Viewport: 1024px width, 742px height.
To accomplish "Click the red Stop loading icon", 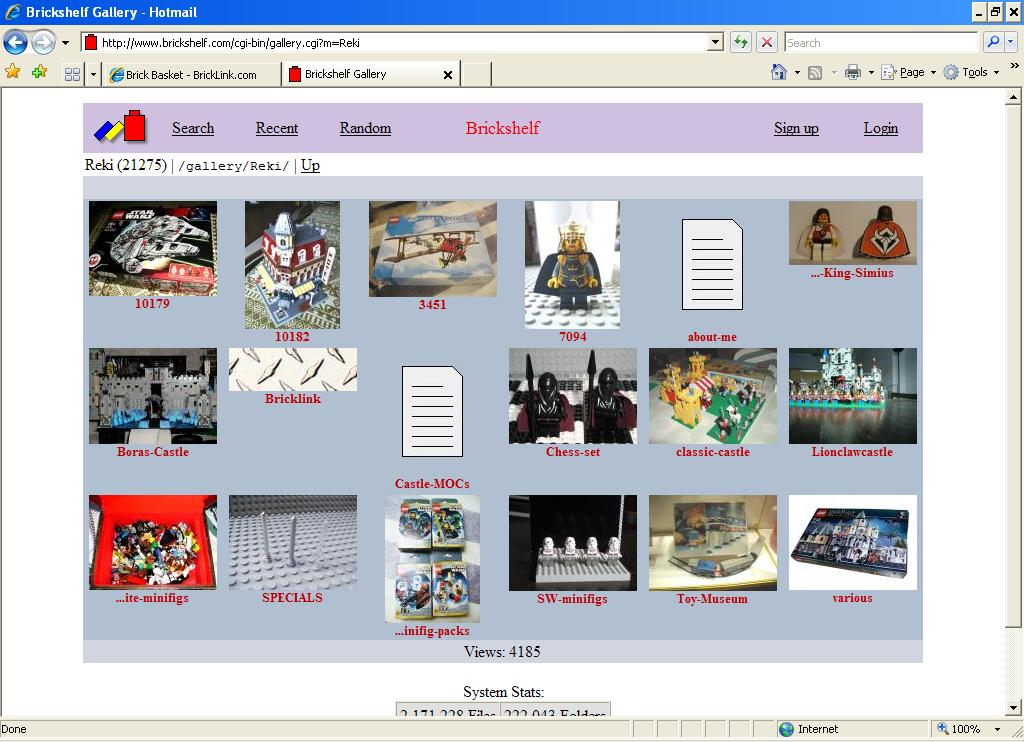I will coord(767,42).
